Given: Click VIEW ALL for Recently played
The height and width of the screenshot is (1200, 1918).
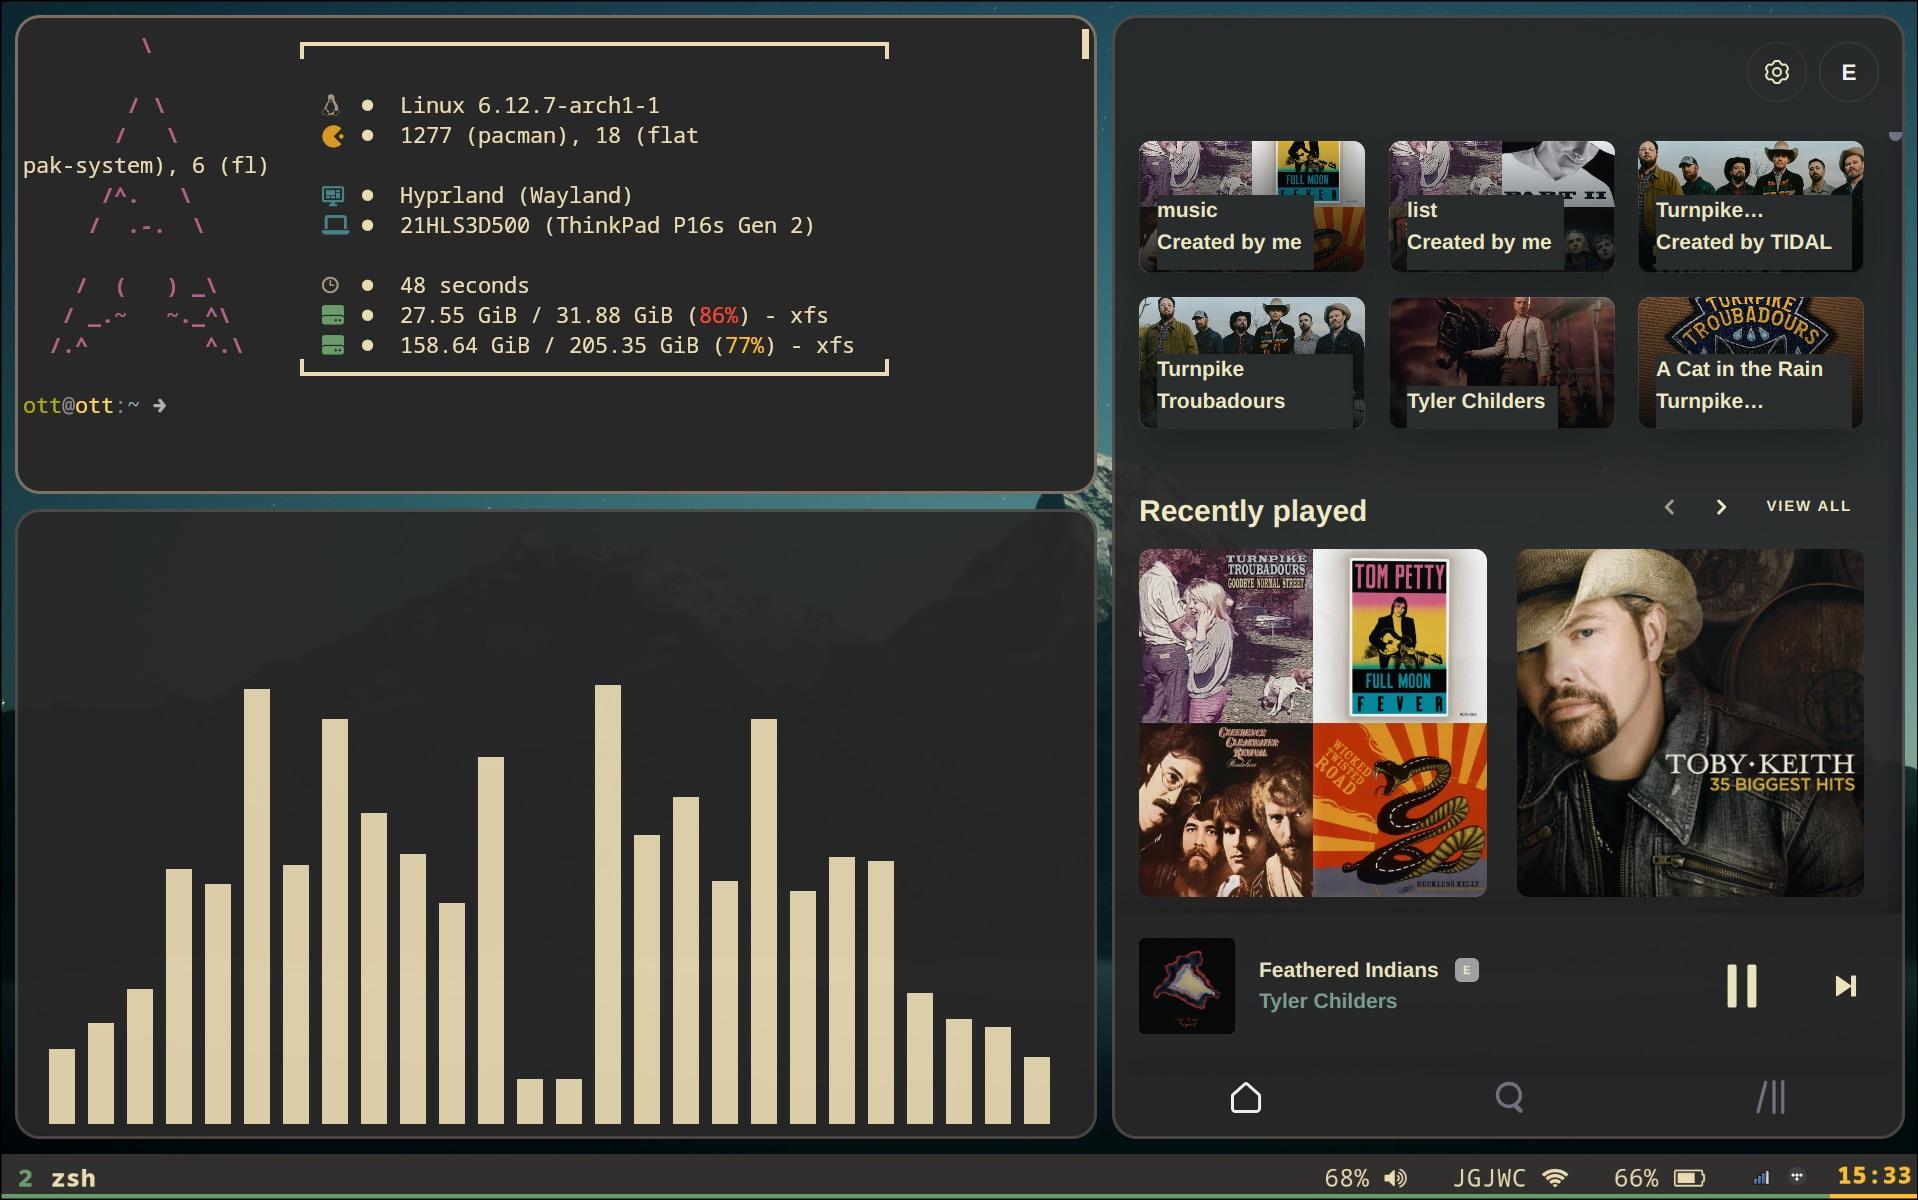Looking at the screenshot, I should 1807,506.
